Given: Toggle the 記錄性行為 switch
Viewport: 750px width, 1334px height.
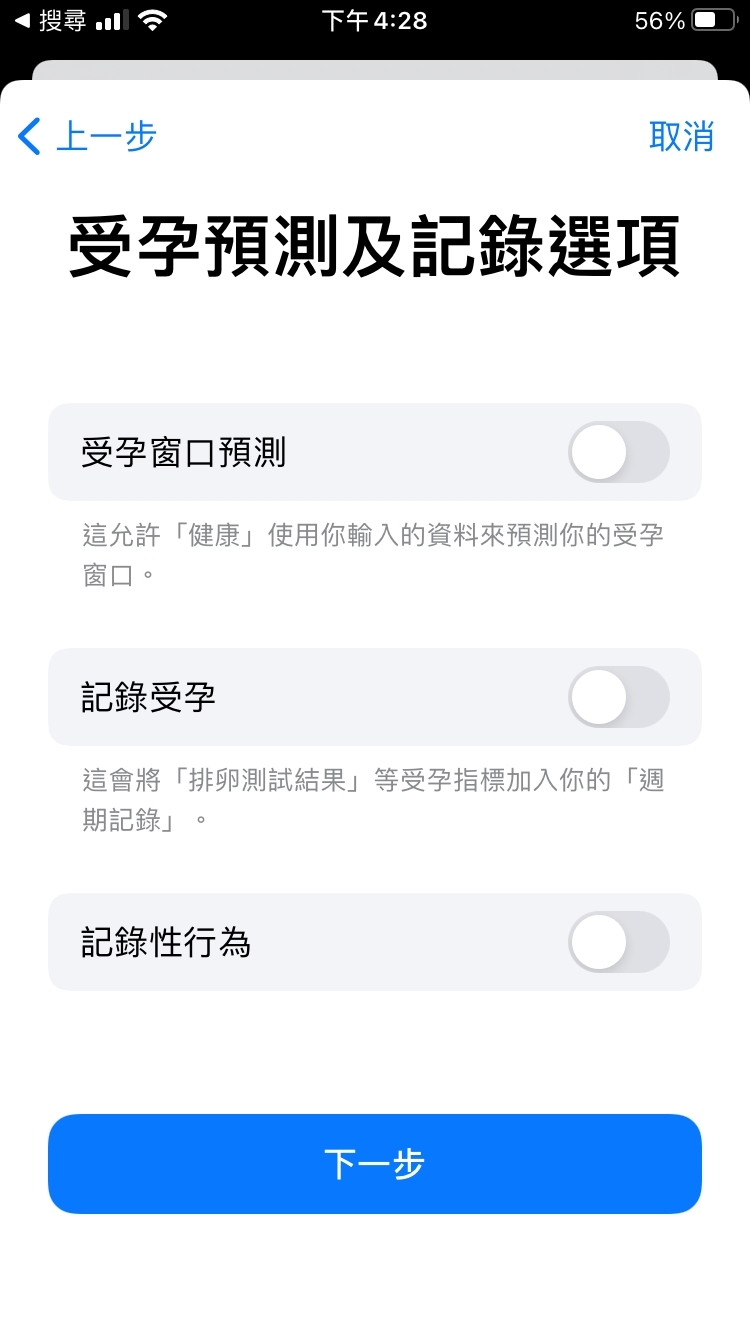Looking at the screenshot, I should click(618, 942).
